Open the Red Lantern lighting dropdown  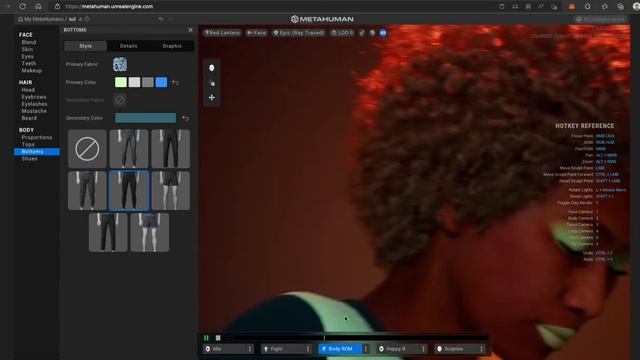pos(222,33)
